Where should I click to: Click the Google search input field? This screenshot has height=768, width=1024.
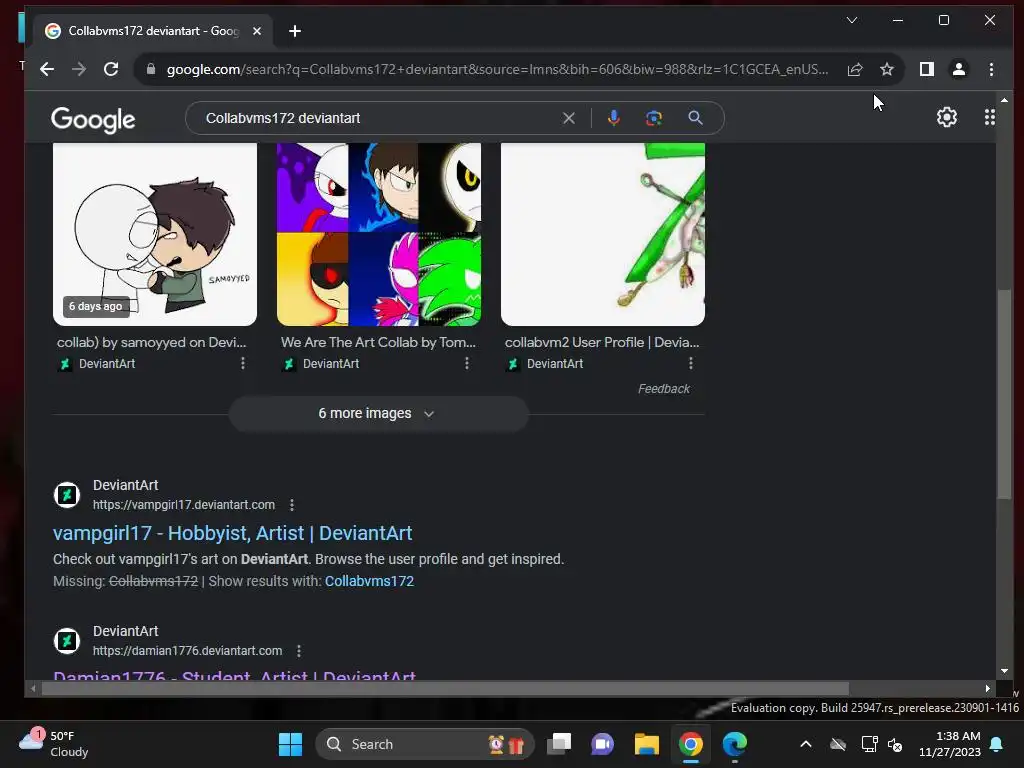coord(379,118)
